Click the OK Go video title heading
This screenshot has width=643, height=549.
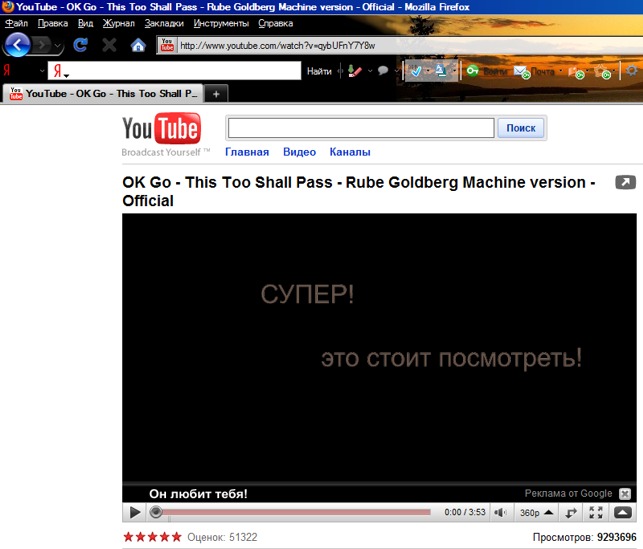tap(359, 191)
